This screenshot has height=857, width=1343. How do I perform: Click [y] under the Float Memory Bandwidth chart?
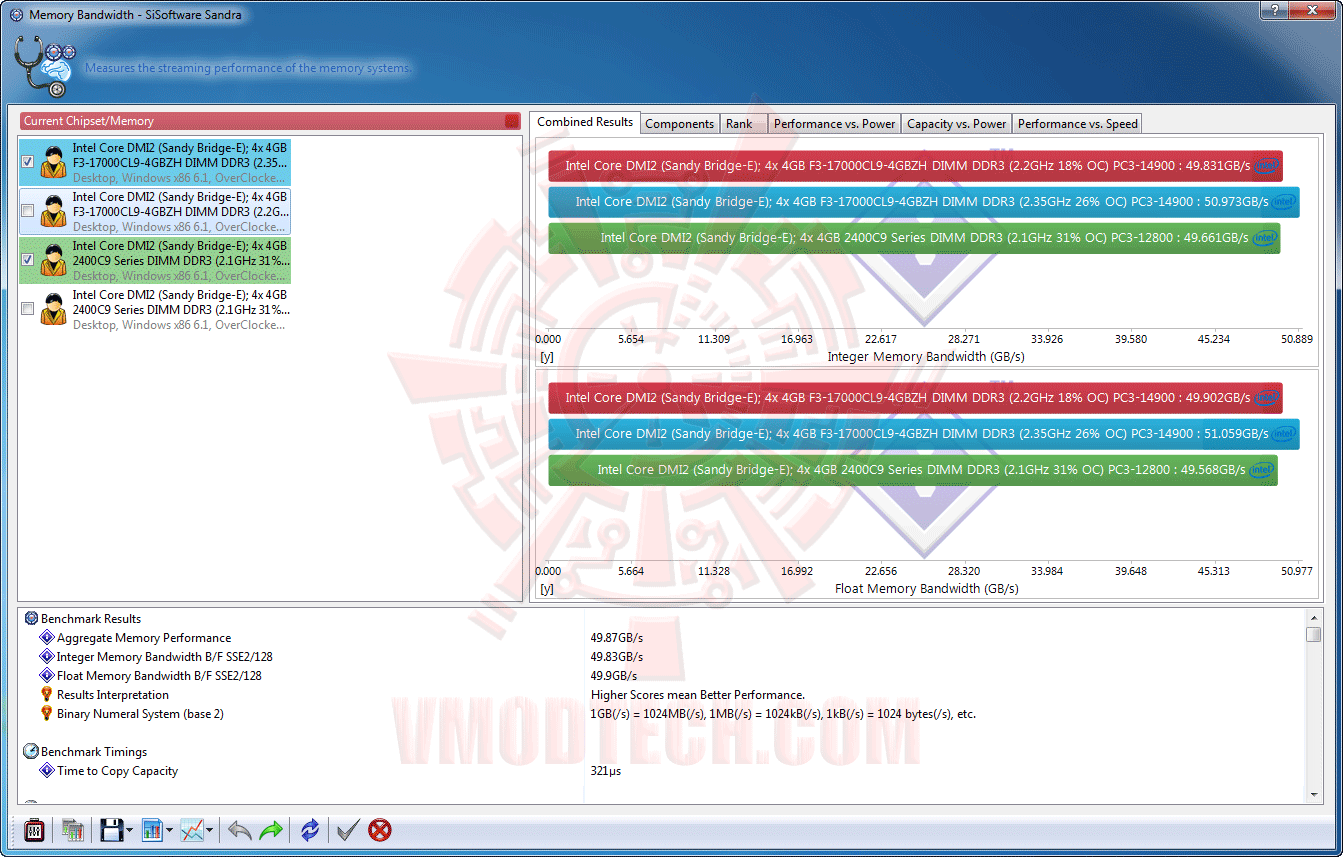tap(547, 589)
